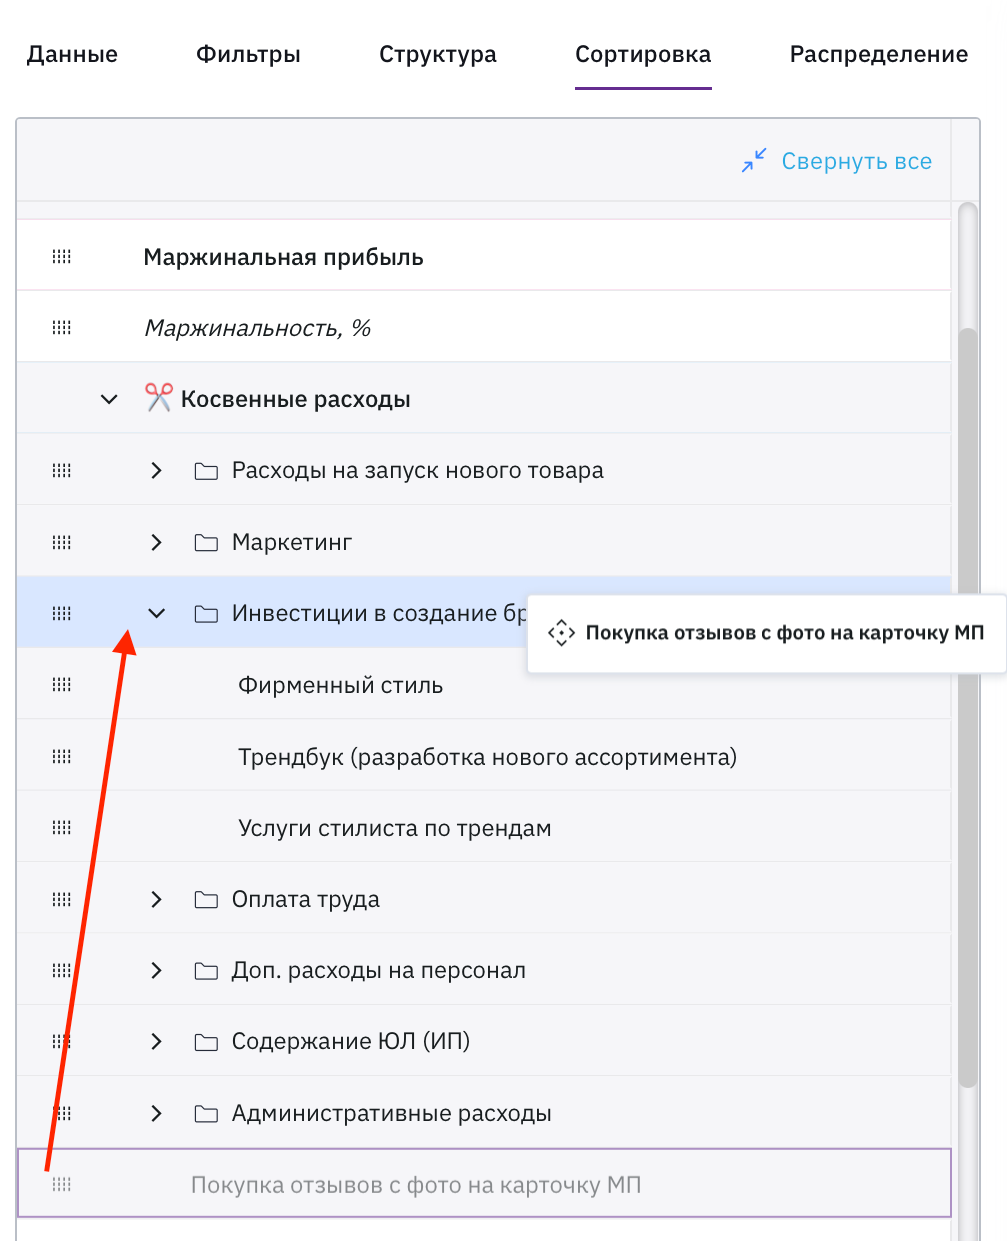Click the collapse arrows icon near Свернуть все
Image resolution: width=1007 pixels, height=1241 pixels.
[x=754, y=161]
